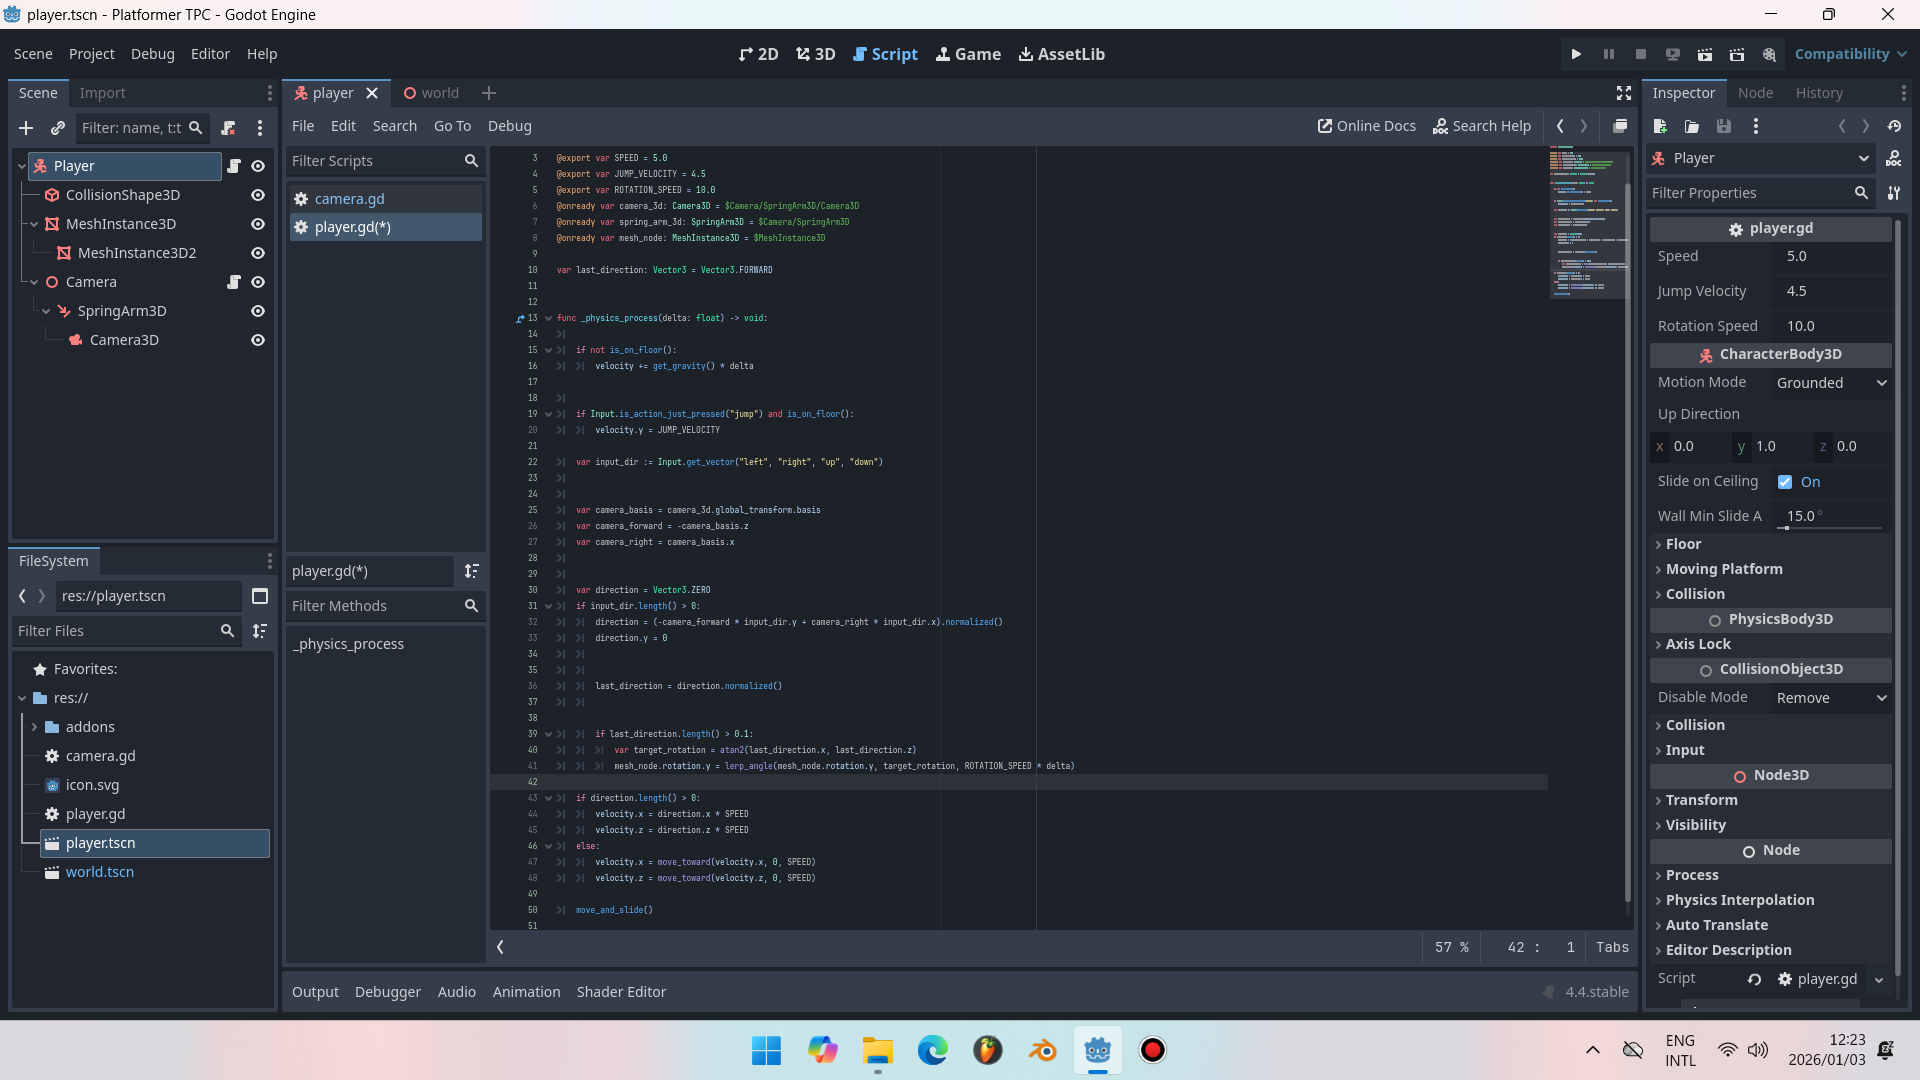Open the Godot icon in Windows taskbar
Viewport: 1920px width, 1080px height.
(x=1097, y=1050)
